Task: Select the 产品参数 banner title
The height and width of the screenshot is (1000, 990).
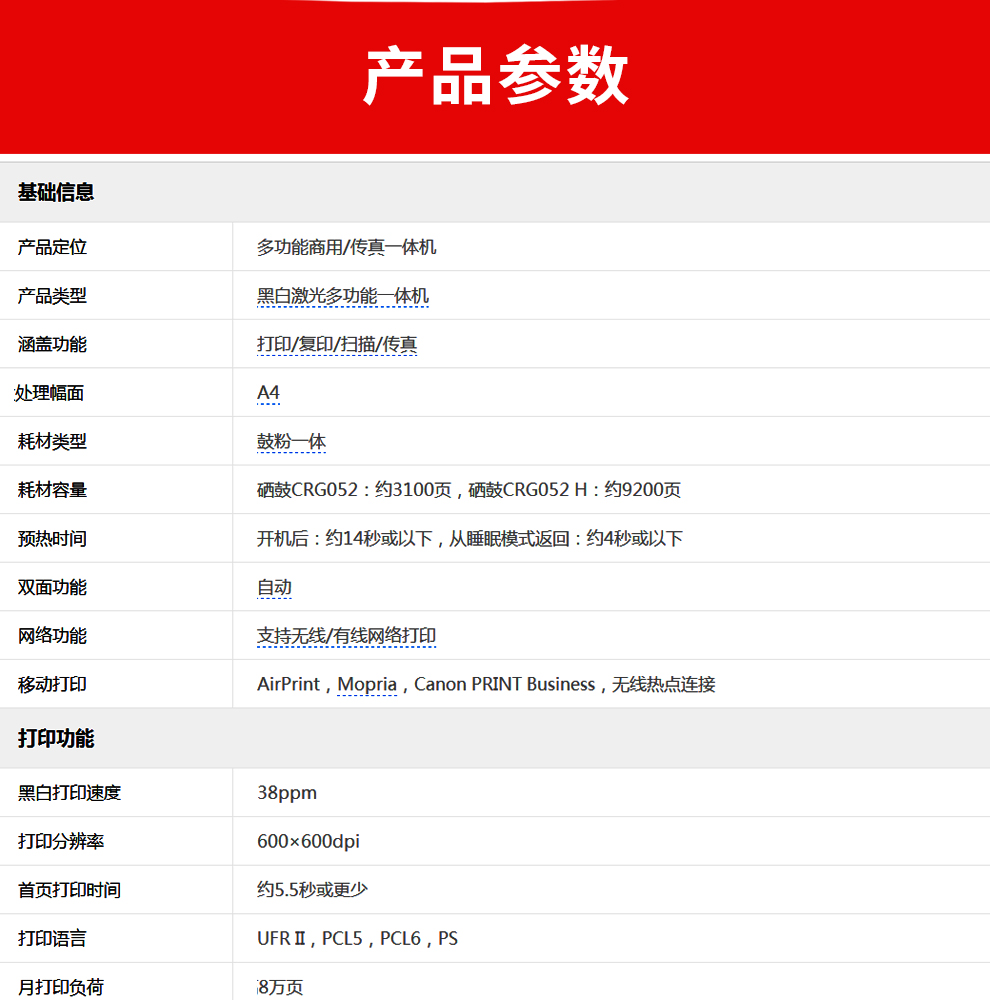Action: [495, 76]
